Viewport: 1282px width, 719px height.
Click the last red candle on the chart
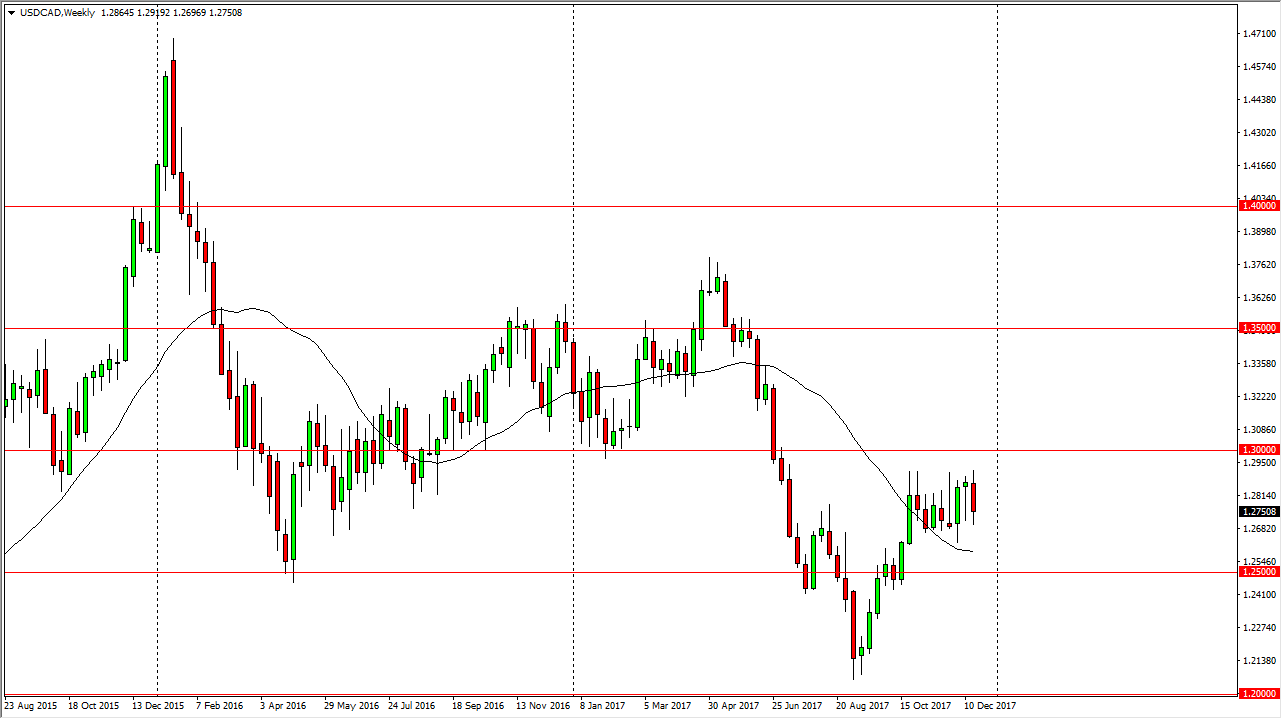[x=974, y=497]
